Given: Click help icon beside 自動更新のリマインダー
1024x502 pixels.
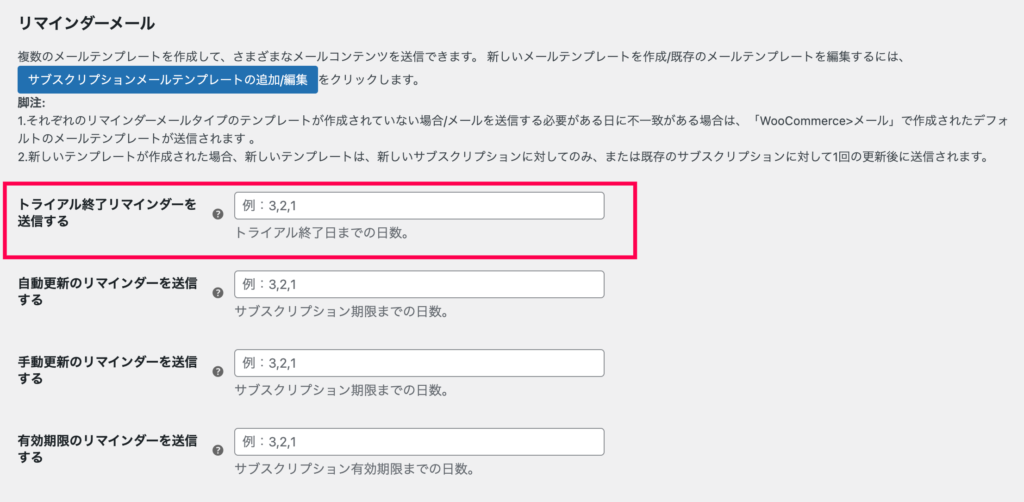Looking at the screenshot, I should click(218, 292).
